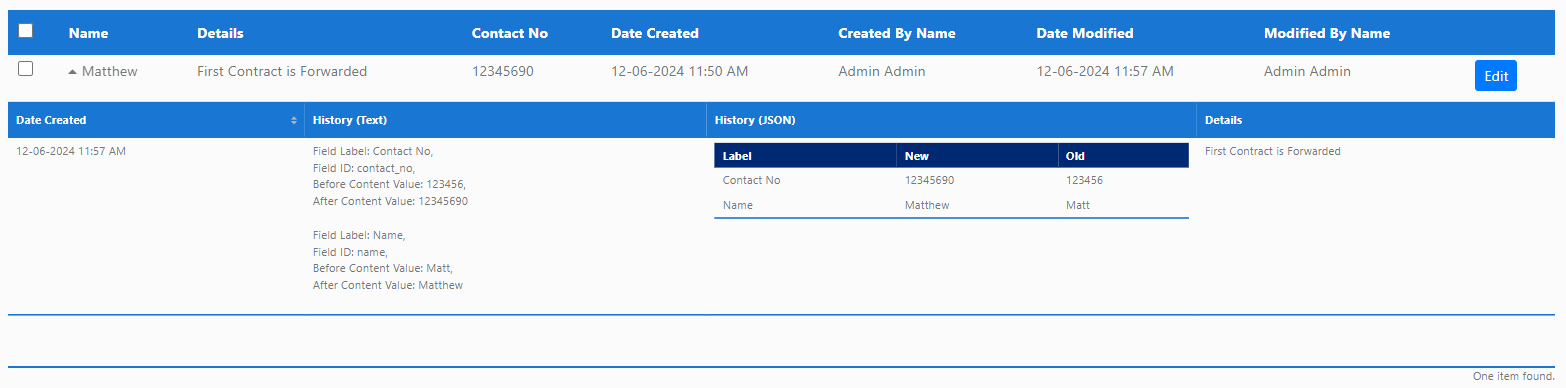The height and width of the screenshot is (388, 1566).
Task: Click the Date Modified column header
Action: pos(1085,33)
